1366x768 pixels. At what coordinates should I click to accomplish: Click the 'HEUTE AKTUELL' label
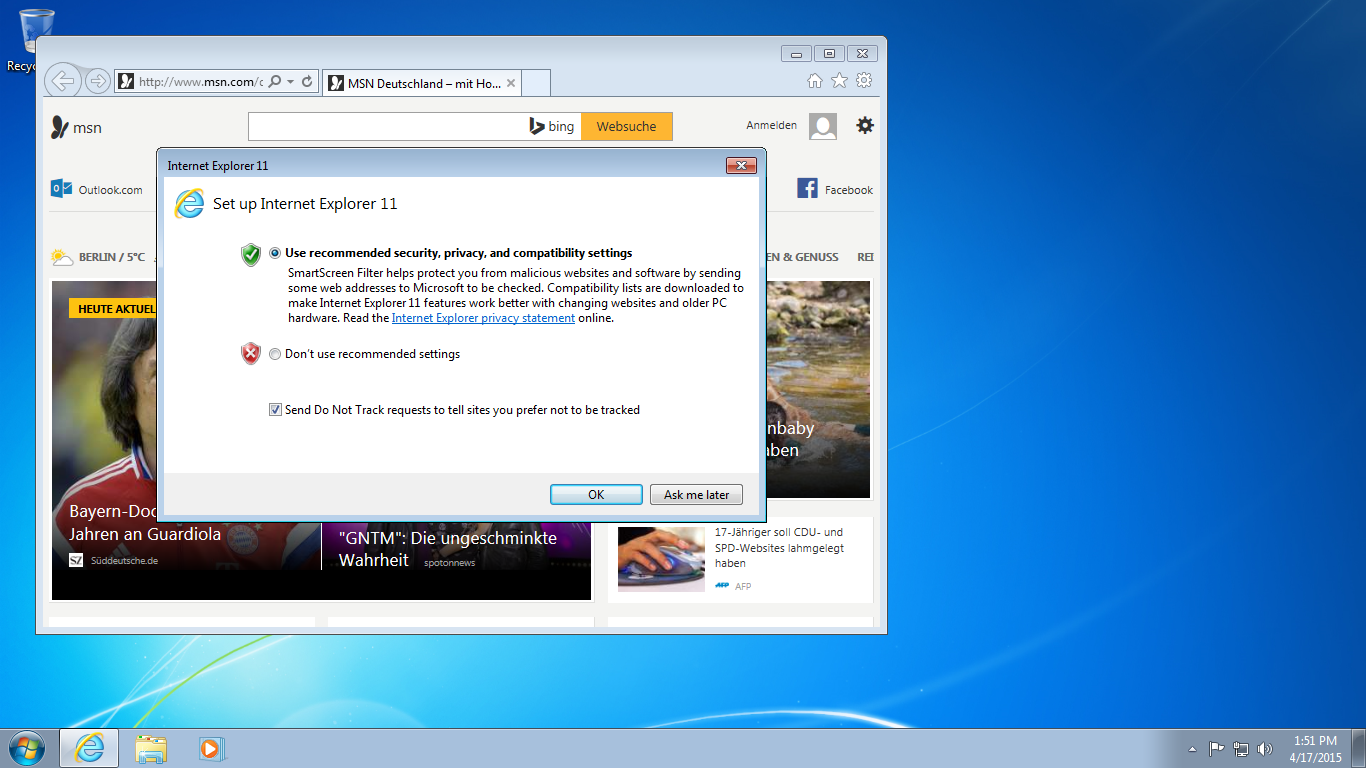[114, 309]
